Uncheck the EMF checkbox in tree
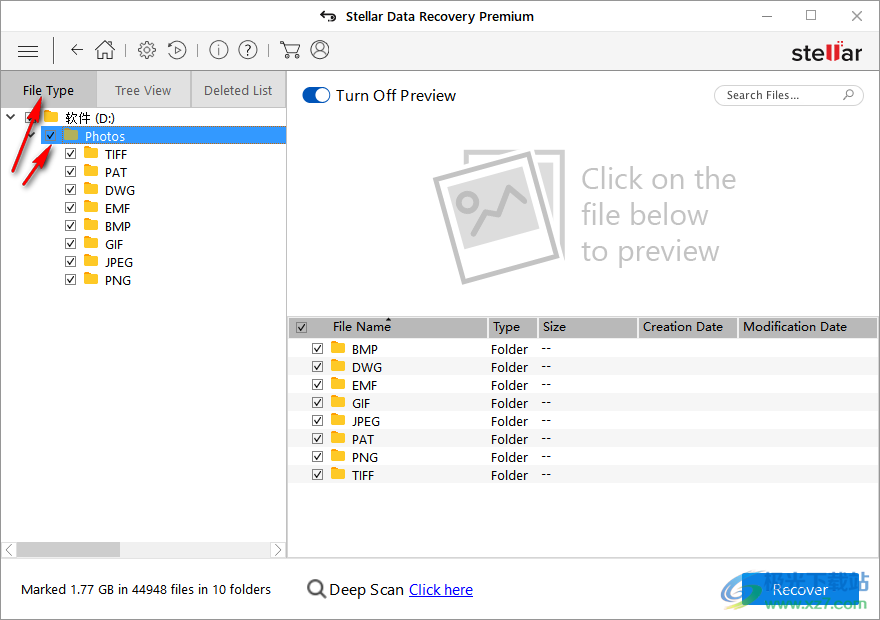880x620 pixels. tap(70, 207)
